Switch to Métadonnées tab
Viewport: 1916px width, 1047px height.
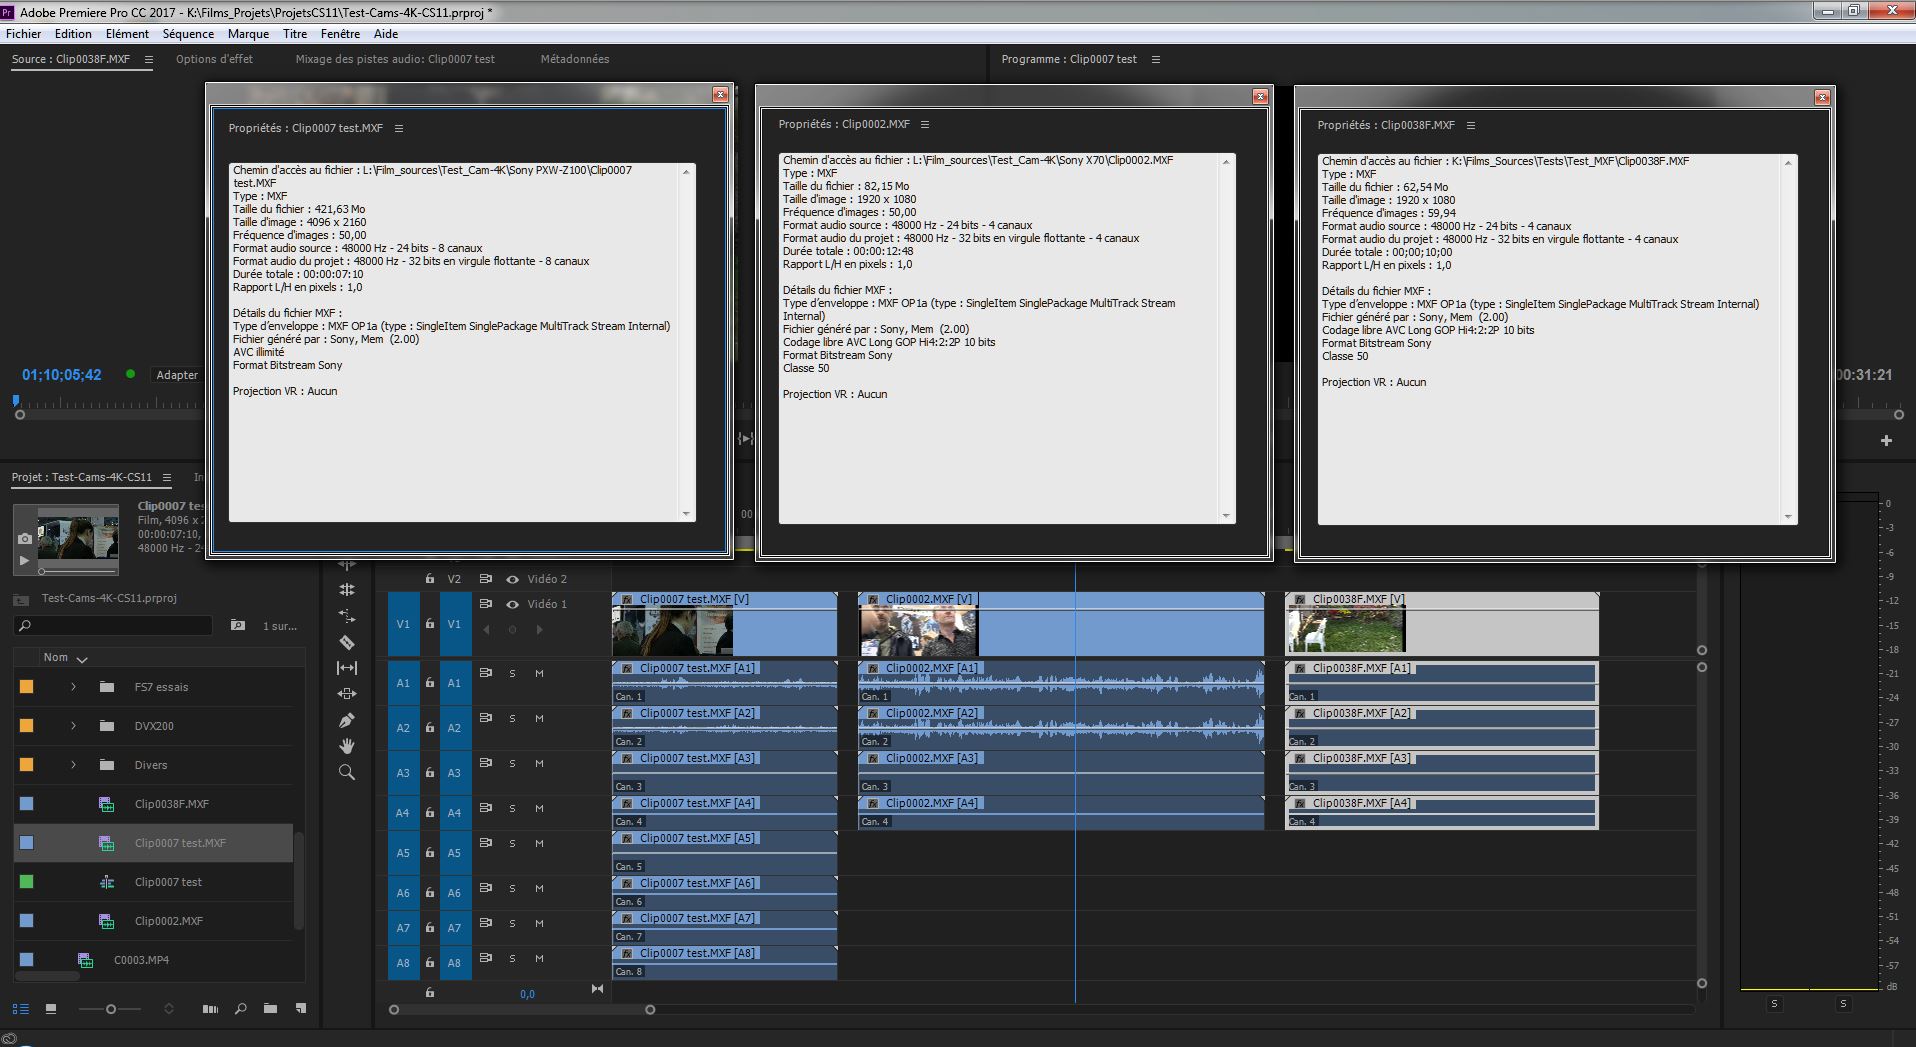[575, 59]
